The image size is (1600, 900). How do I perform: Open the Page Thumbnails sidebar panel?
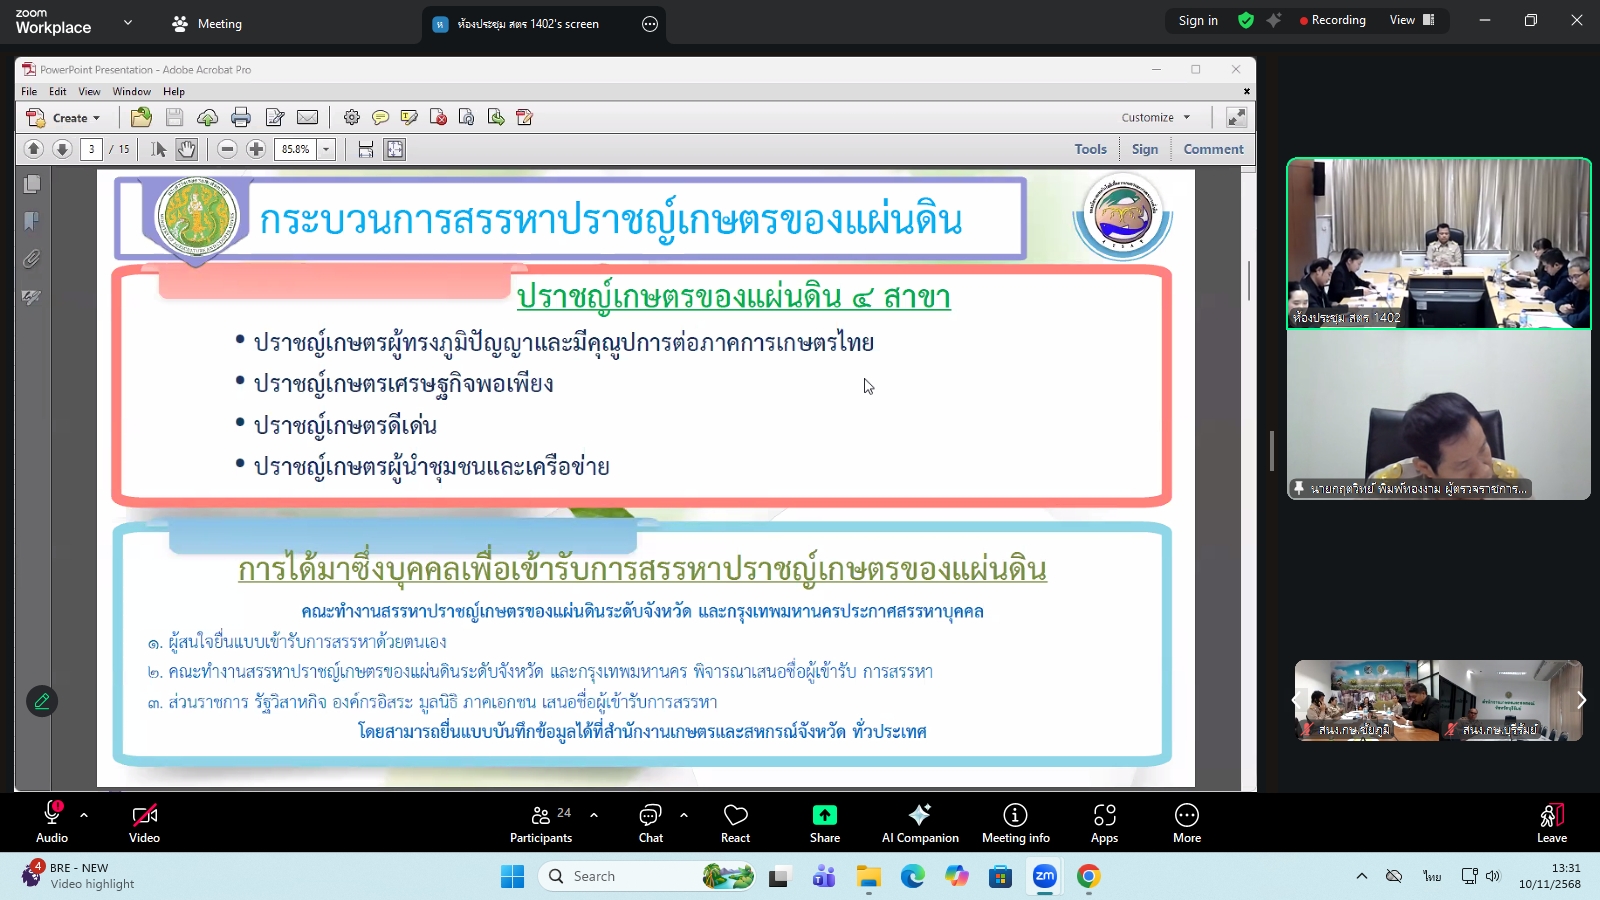pyautogui.click(x=31, y=183)
